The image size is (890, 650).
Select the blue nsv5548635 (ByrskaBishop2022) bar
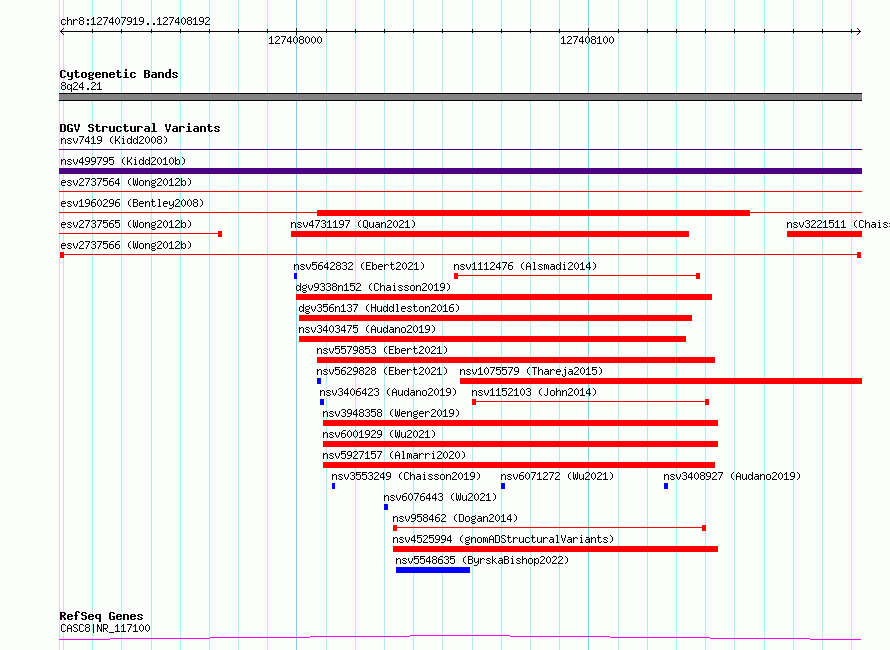point(433,570)
